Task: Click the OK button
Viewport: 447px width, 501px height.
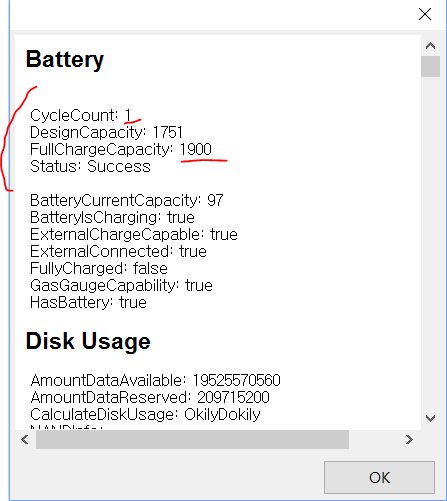Action: click(x=379, y=477)
